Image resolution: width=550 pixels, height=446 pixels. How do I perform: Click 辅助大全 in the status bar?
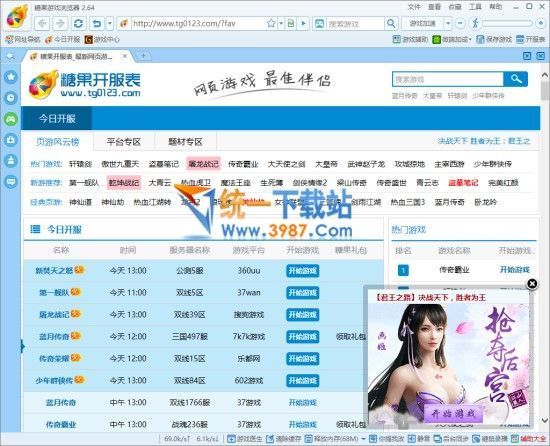(529, 439)
